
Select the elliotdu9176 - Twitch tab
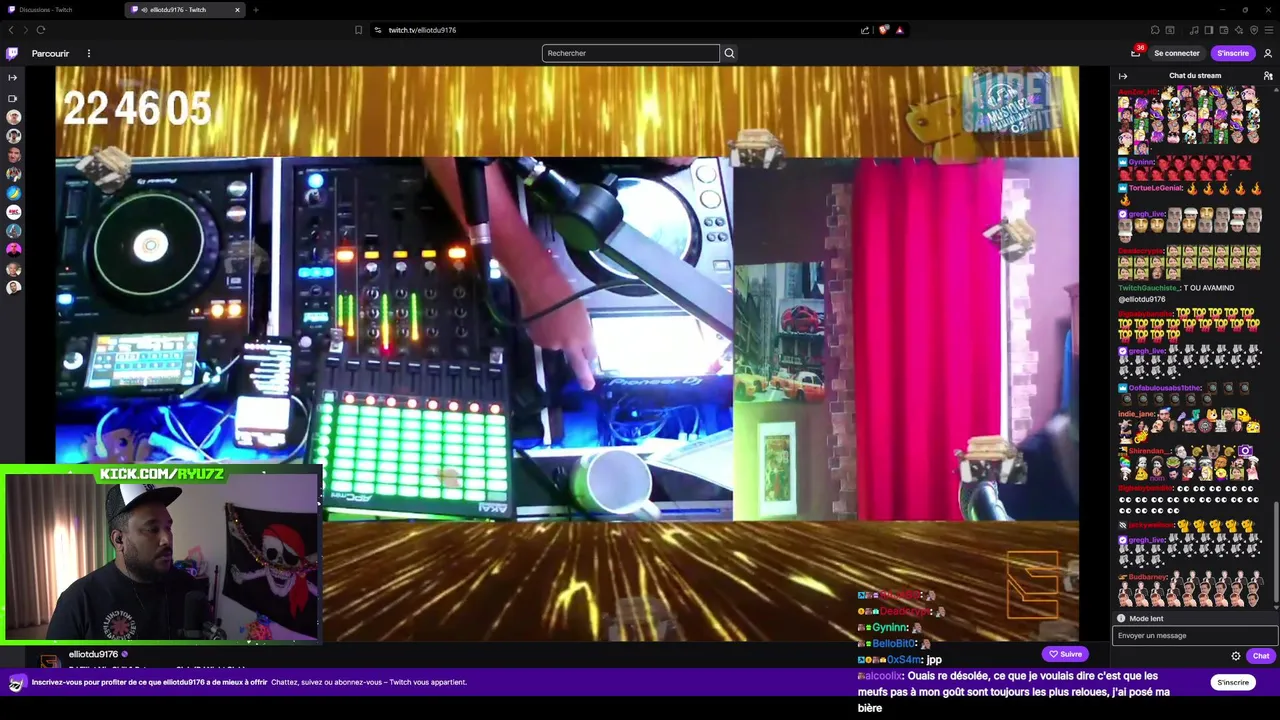point(185,10)
